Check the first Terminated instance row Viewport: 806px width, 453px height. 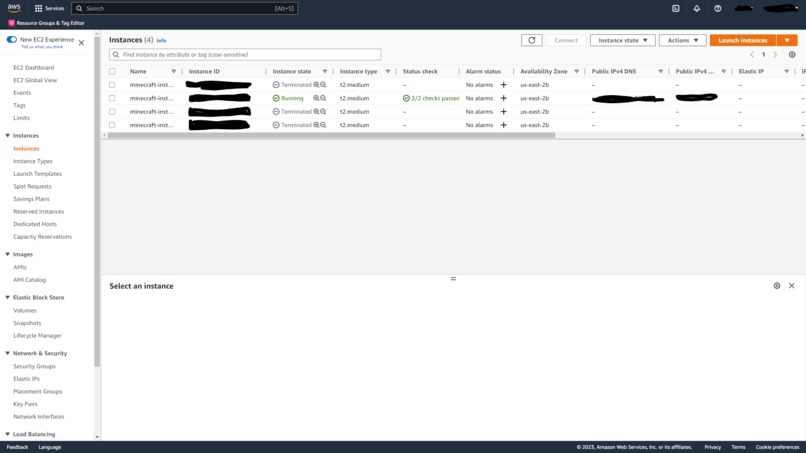tap(112, 85)
